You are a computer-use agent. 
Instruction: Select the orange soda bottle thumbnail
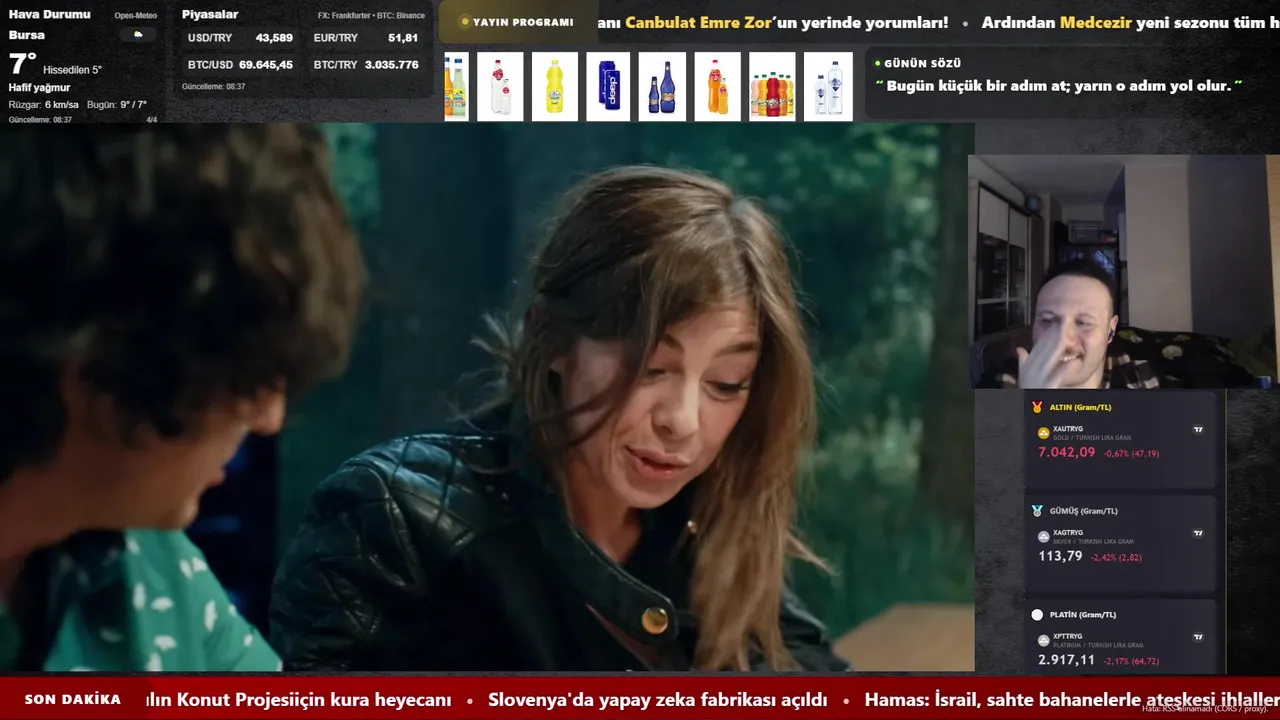(x=717, y=87)
